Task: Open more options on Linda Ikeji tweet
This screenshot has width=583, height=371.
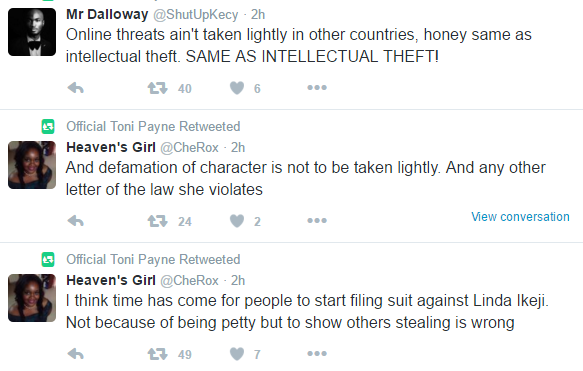Action: point(317,353)
